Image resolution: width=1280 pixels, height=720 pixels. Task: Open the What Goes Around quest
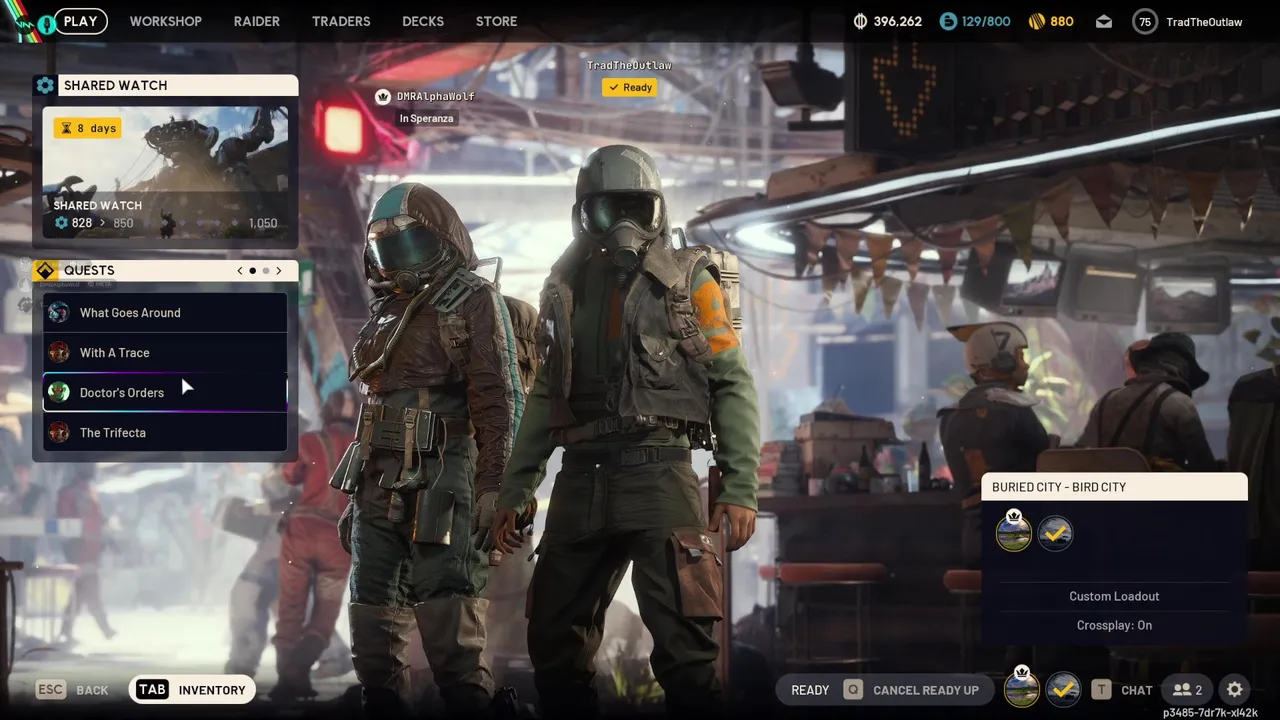coord(165,312)
